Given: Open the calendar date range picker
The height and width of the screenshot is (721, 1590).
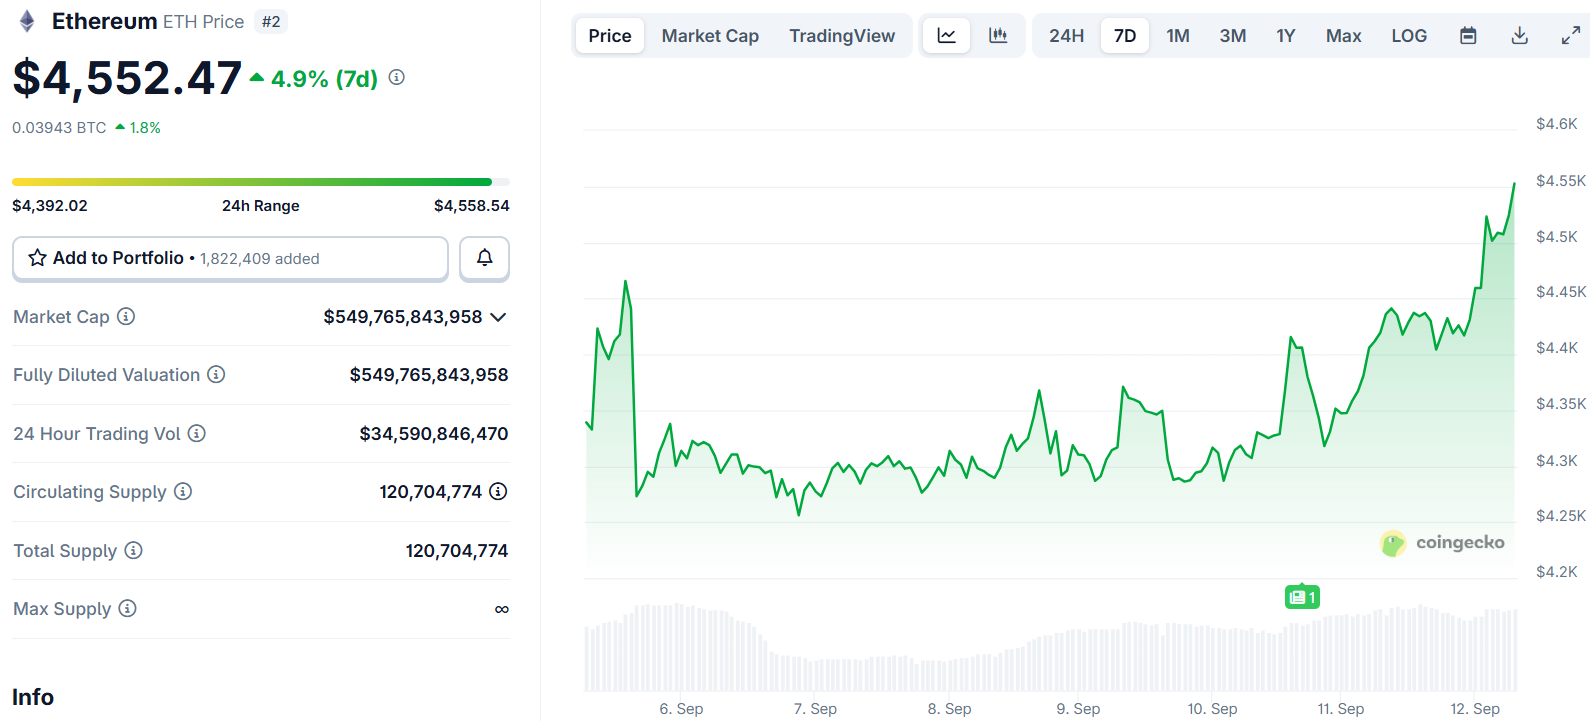Looking at the screenshot, I should 1468,36.
